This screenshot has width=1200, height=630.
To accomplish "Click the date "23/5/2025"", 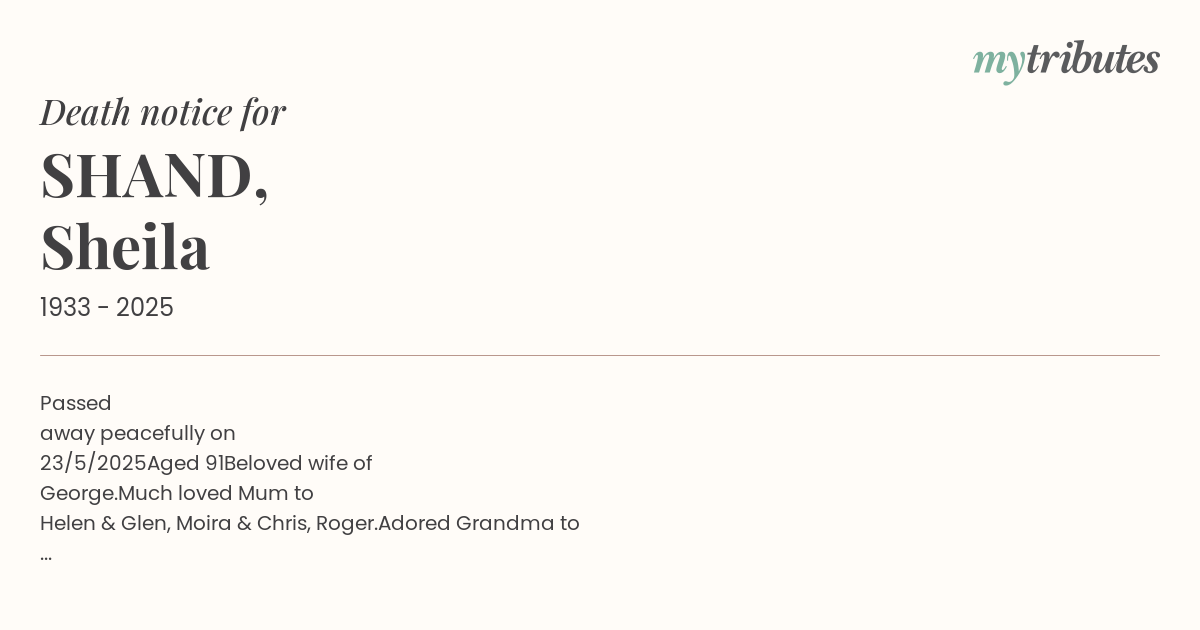I will (93, 463).
